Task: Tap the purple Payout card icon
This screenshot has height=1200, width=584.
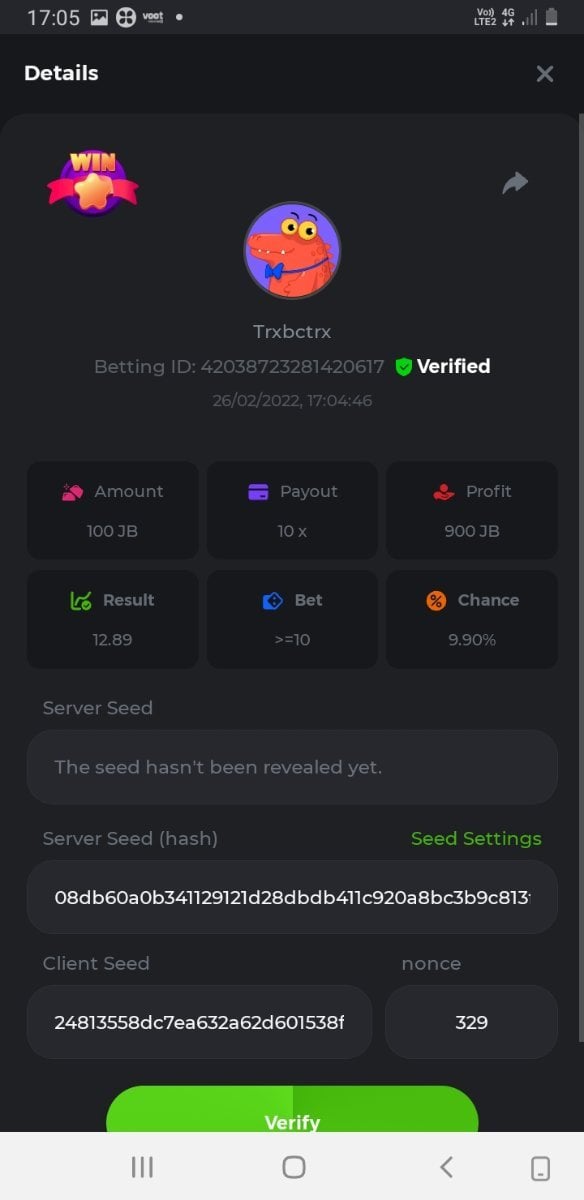Action: coord(258,492)
